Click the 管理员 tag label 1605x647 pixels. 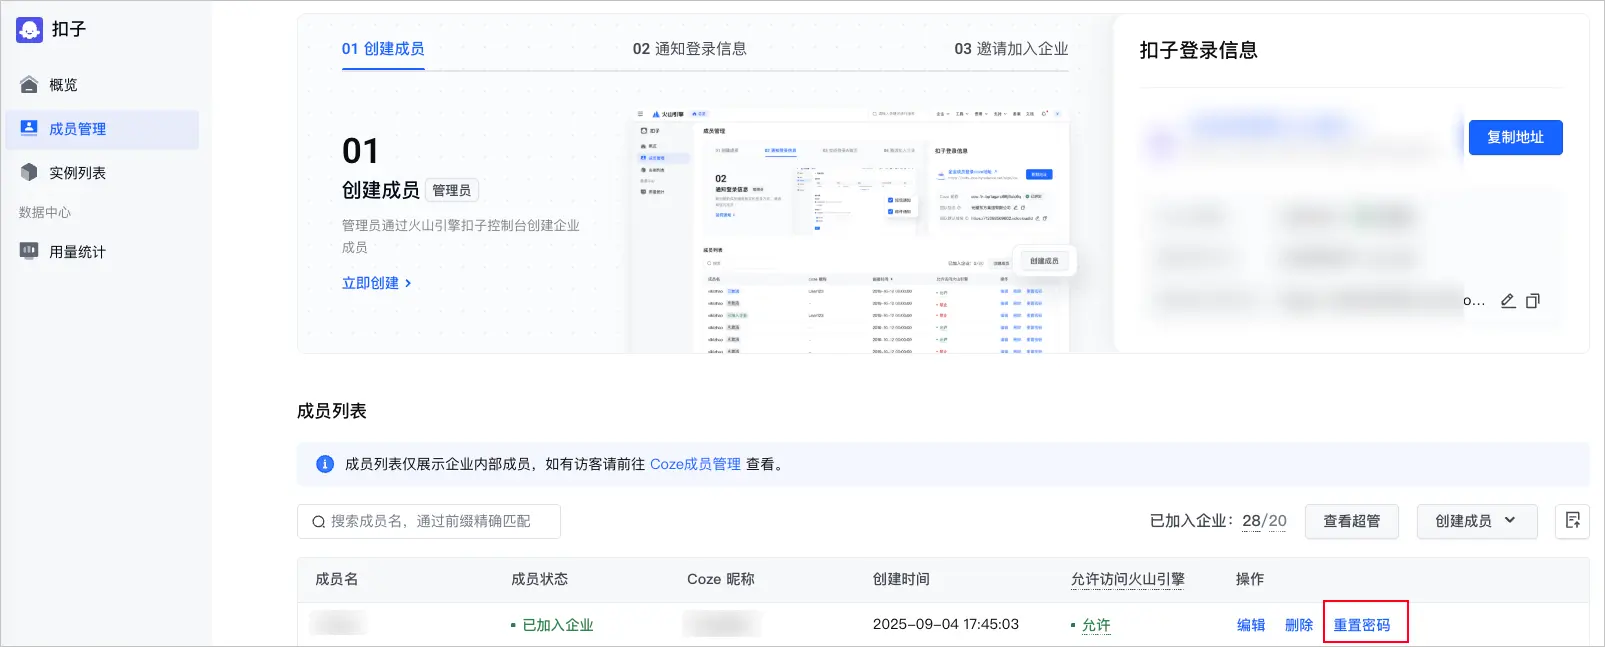(452, 190)
